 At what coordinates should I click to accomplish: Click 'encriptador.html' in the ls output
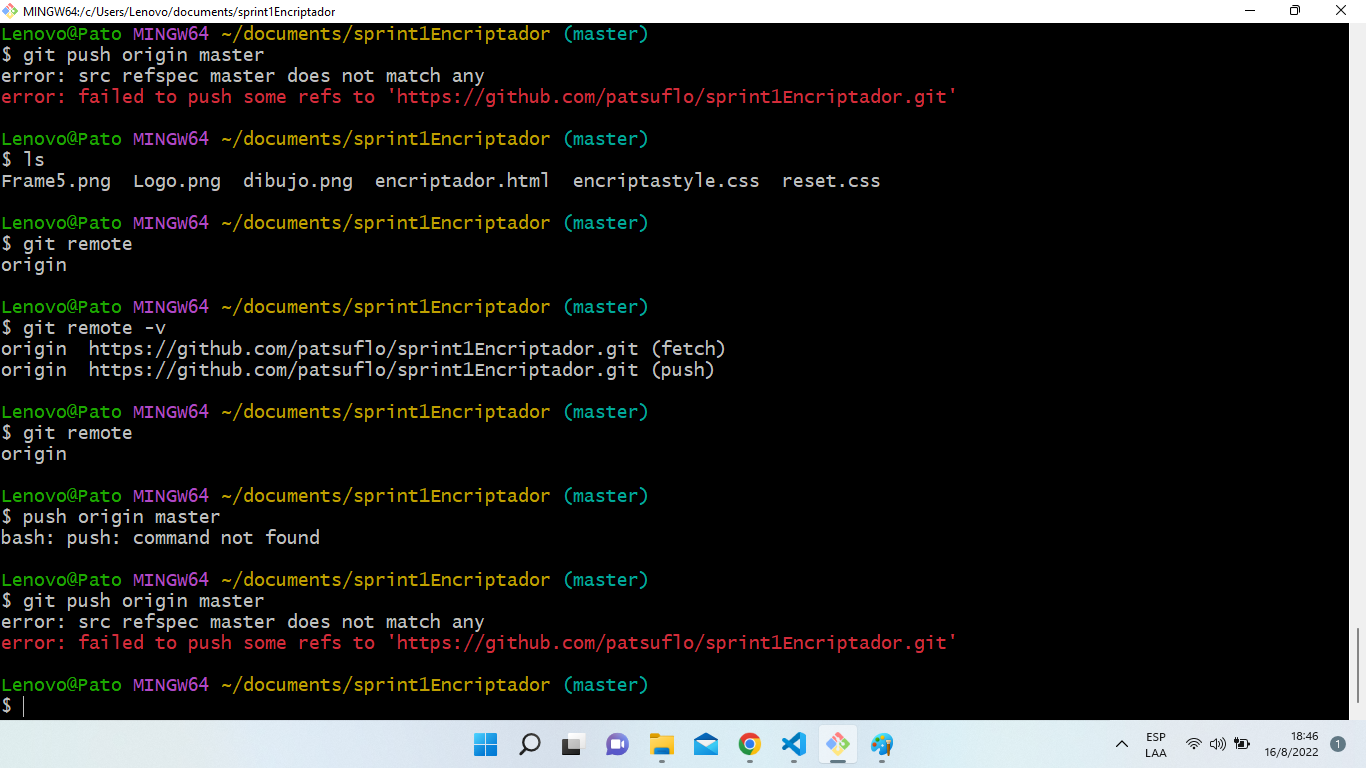pos(462,181)
